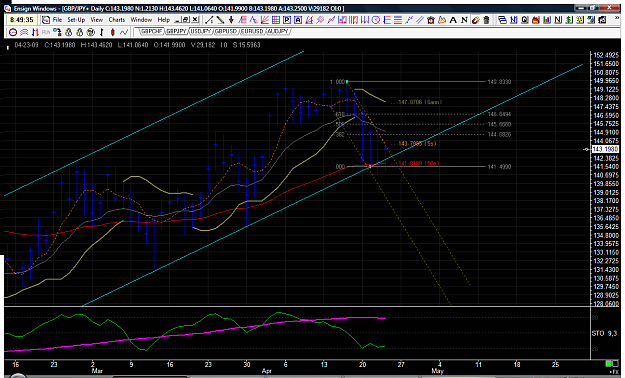Viewport: 625px width, 378px height.
Task: Select the yellow triangle draw tool
Action: point(442,20)
